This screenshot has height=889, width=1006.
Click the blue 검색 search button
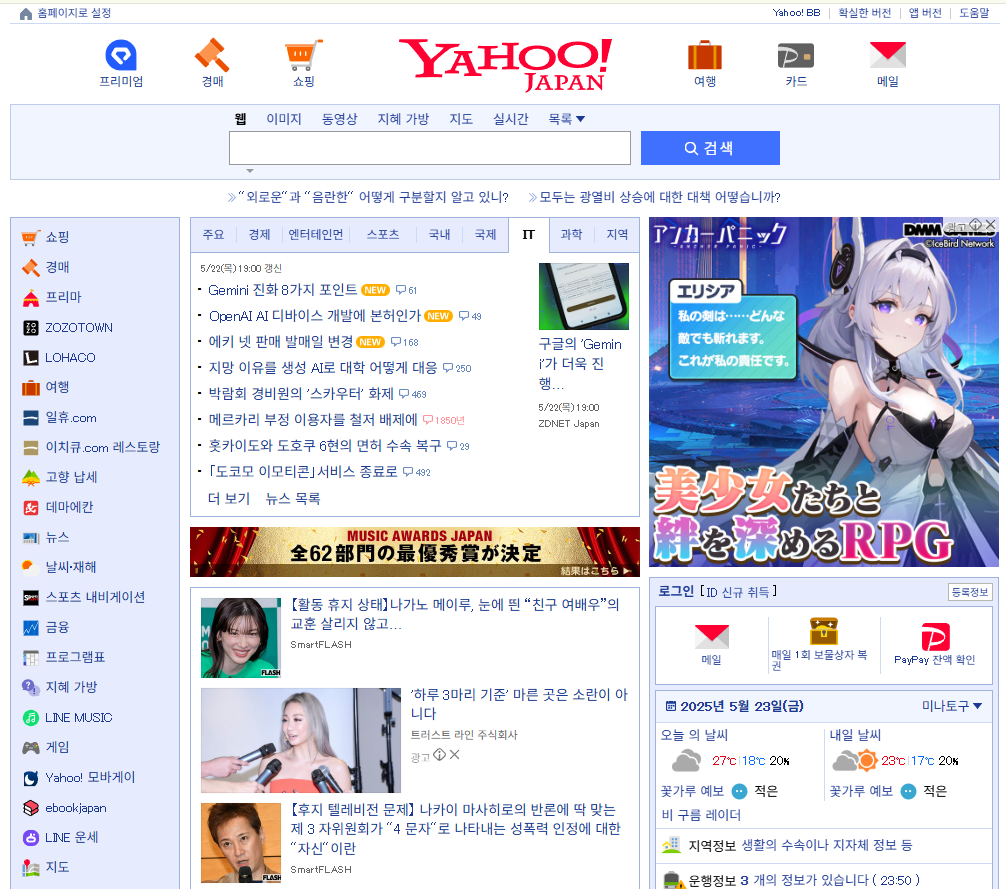point(710,148)
